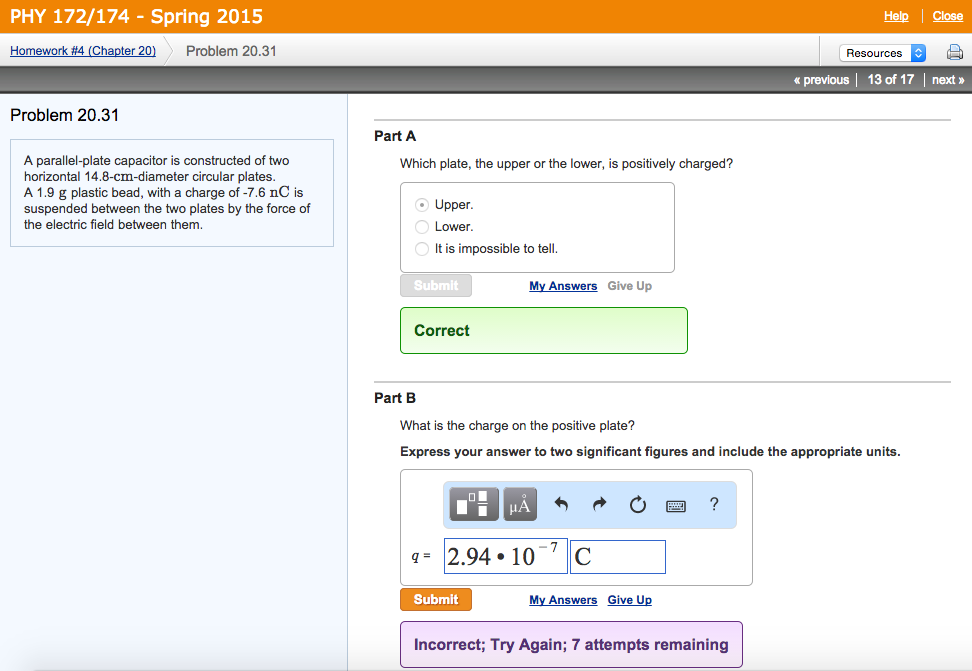
Task: Go to the next problem
Action: [x=947, y=80]
